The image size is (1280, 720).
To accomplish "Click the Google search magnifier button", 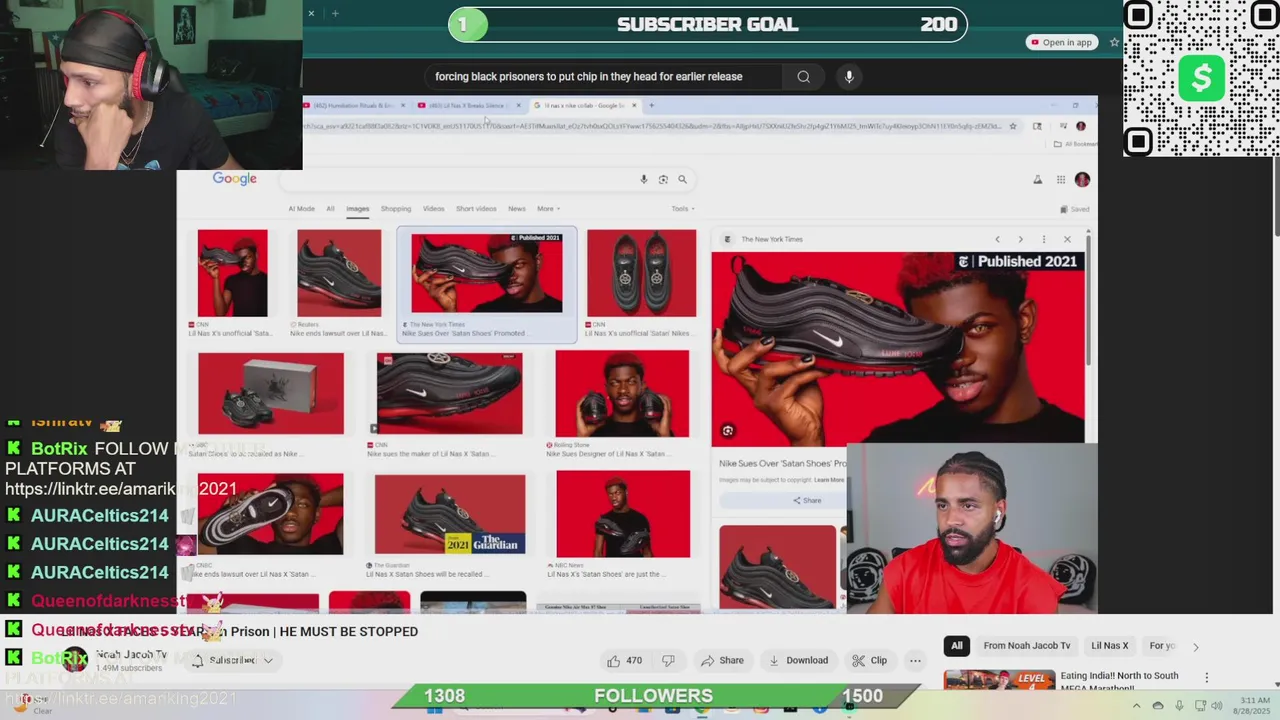I will coord(682,180).
